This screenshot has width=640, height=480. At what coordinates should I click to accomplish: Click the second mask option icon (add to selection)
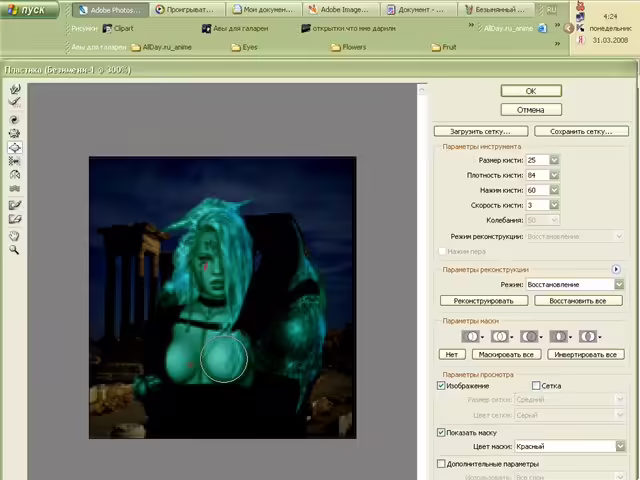[x=502, y=336]
